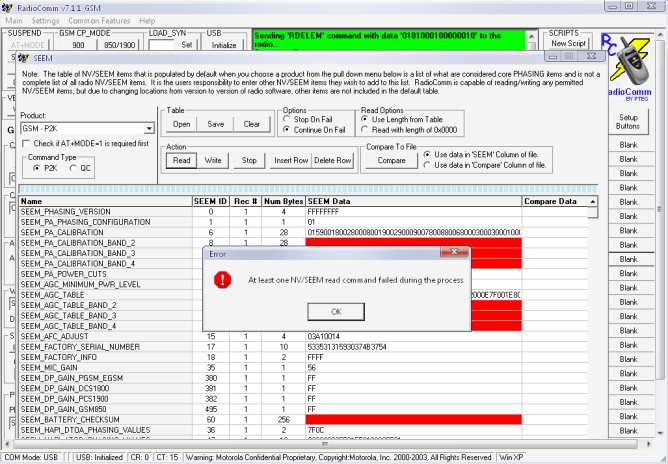Click the USB: Initialized status entry
The width and height of the screenshot is (668, 464).
click(x=99, y=457)
